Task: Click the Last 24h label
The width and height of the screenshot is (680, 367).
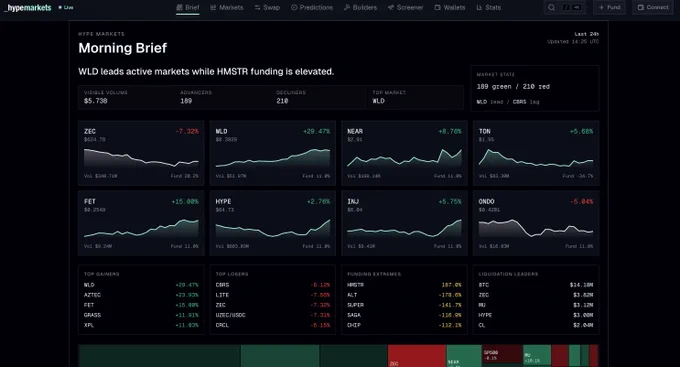Action: [x=586, y=34]
